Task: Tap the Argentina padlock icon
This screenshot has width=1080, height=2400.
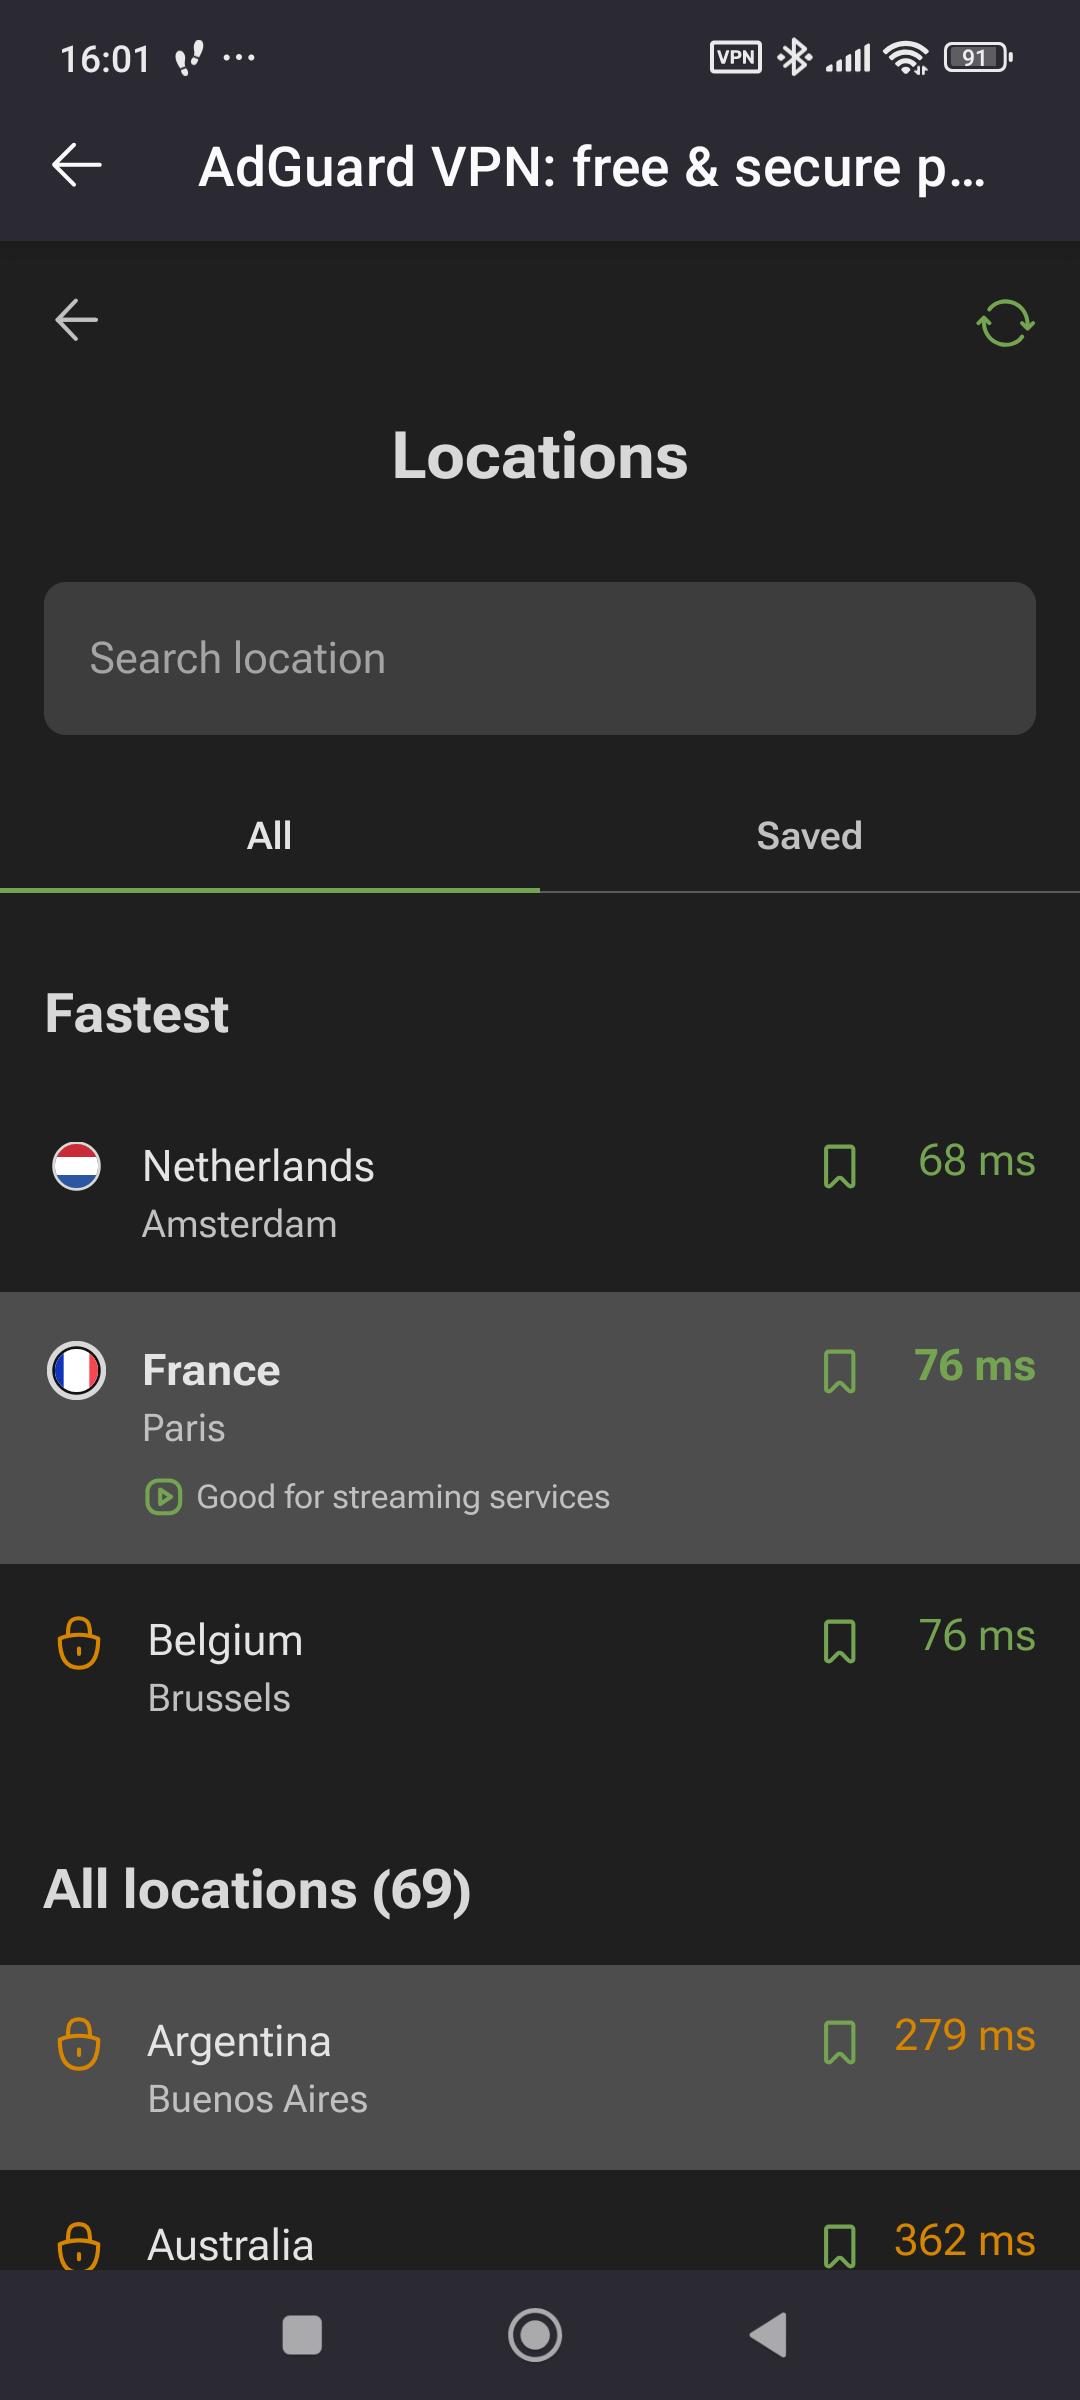Action: click(x=79, y=2043)
